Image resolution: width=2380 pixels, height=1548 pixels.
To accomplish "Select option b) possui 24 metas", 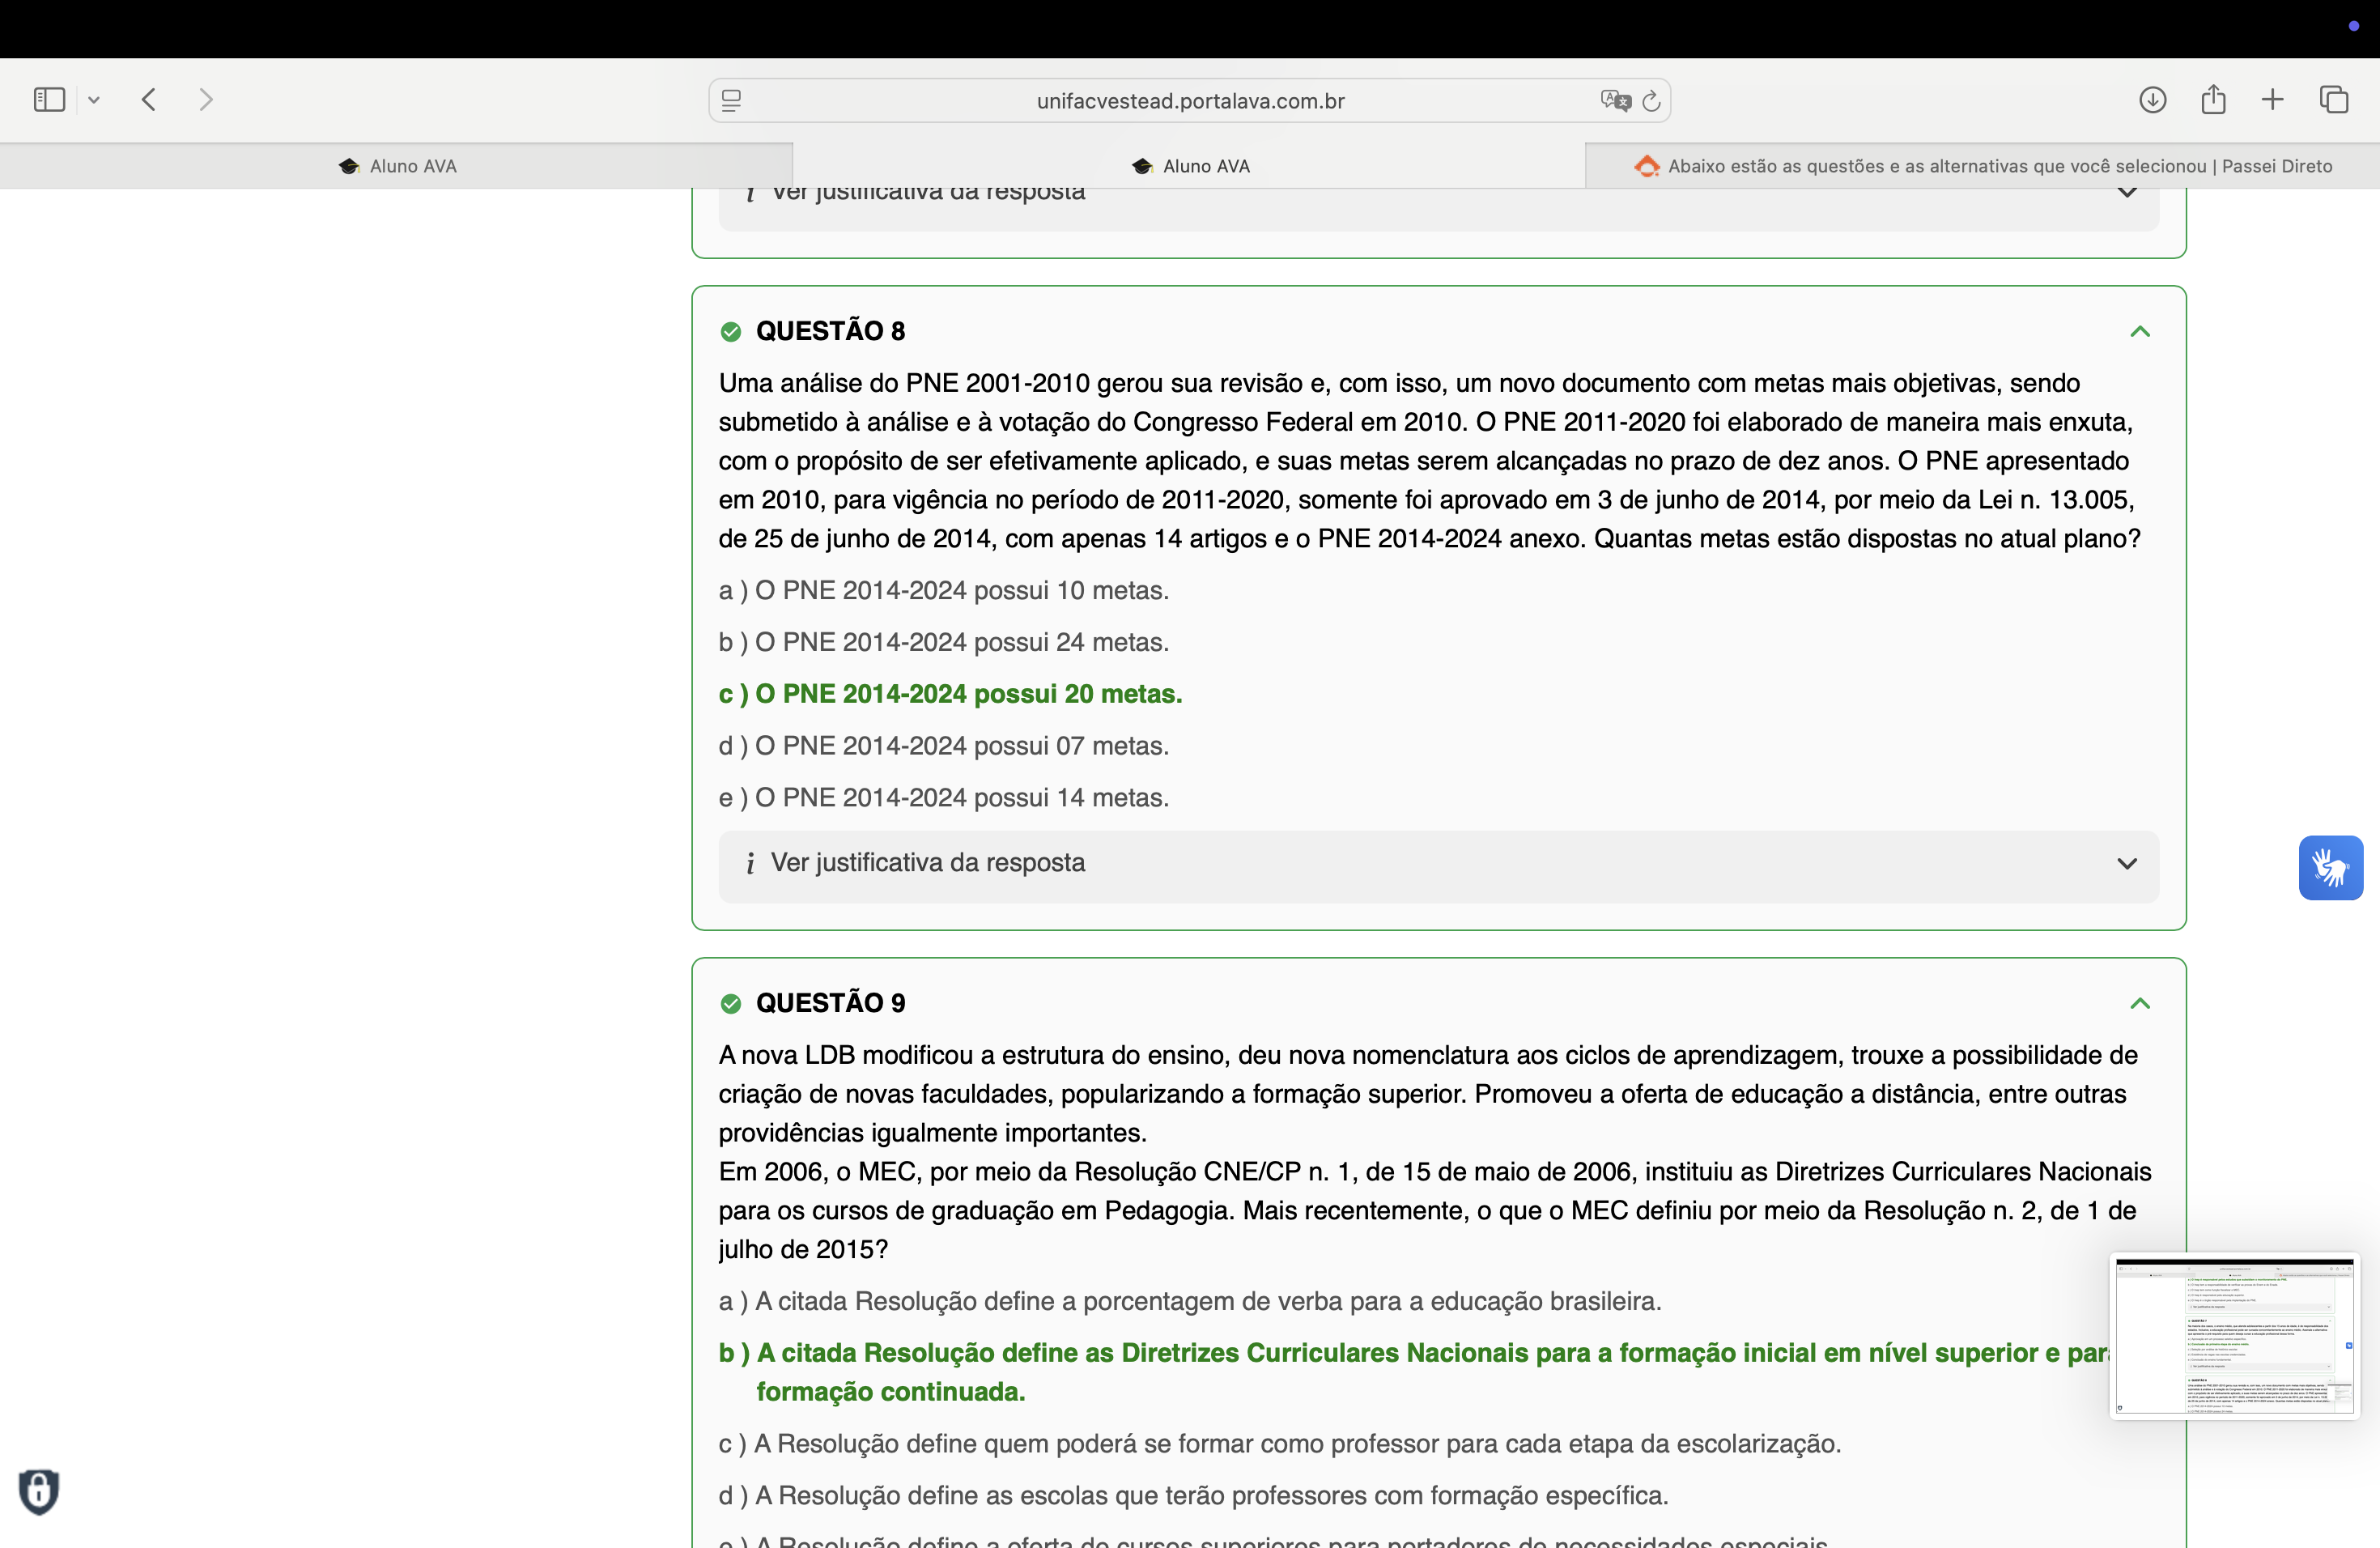I will click(x=943, y=642).
